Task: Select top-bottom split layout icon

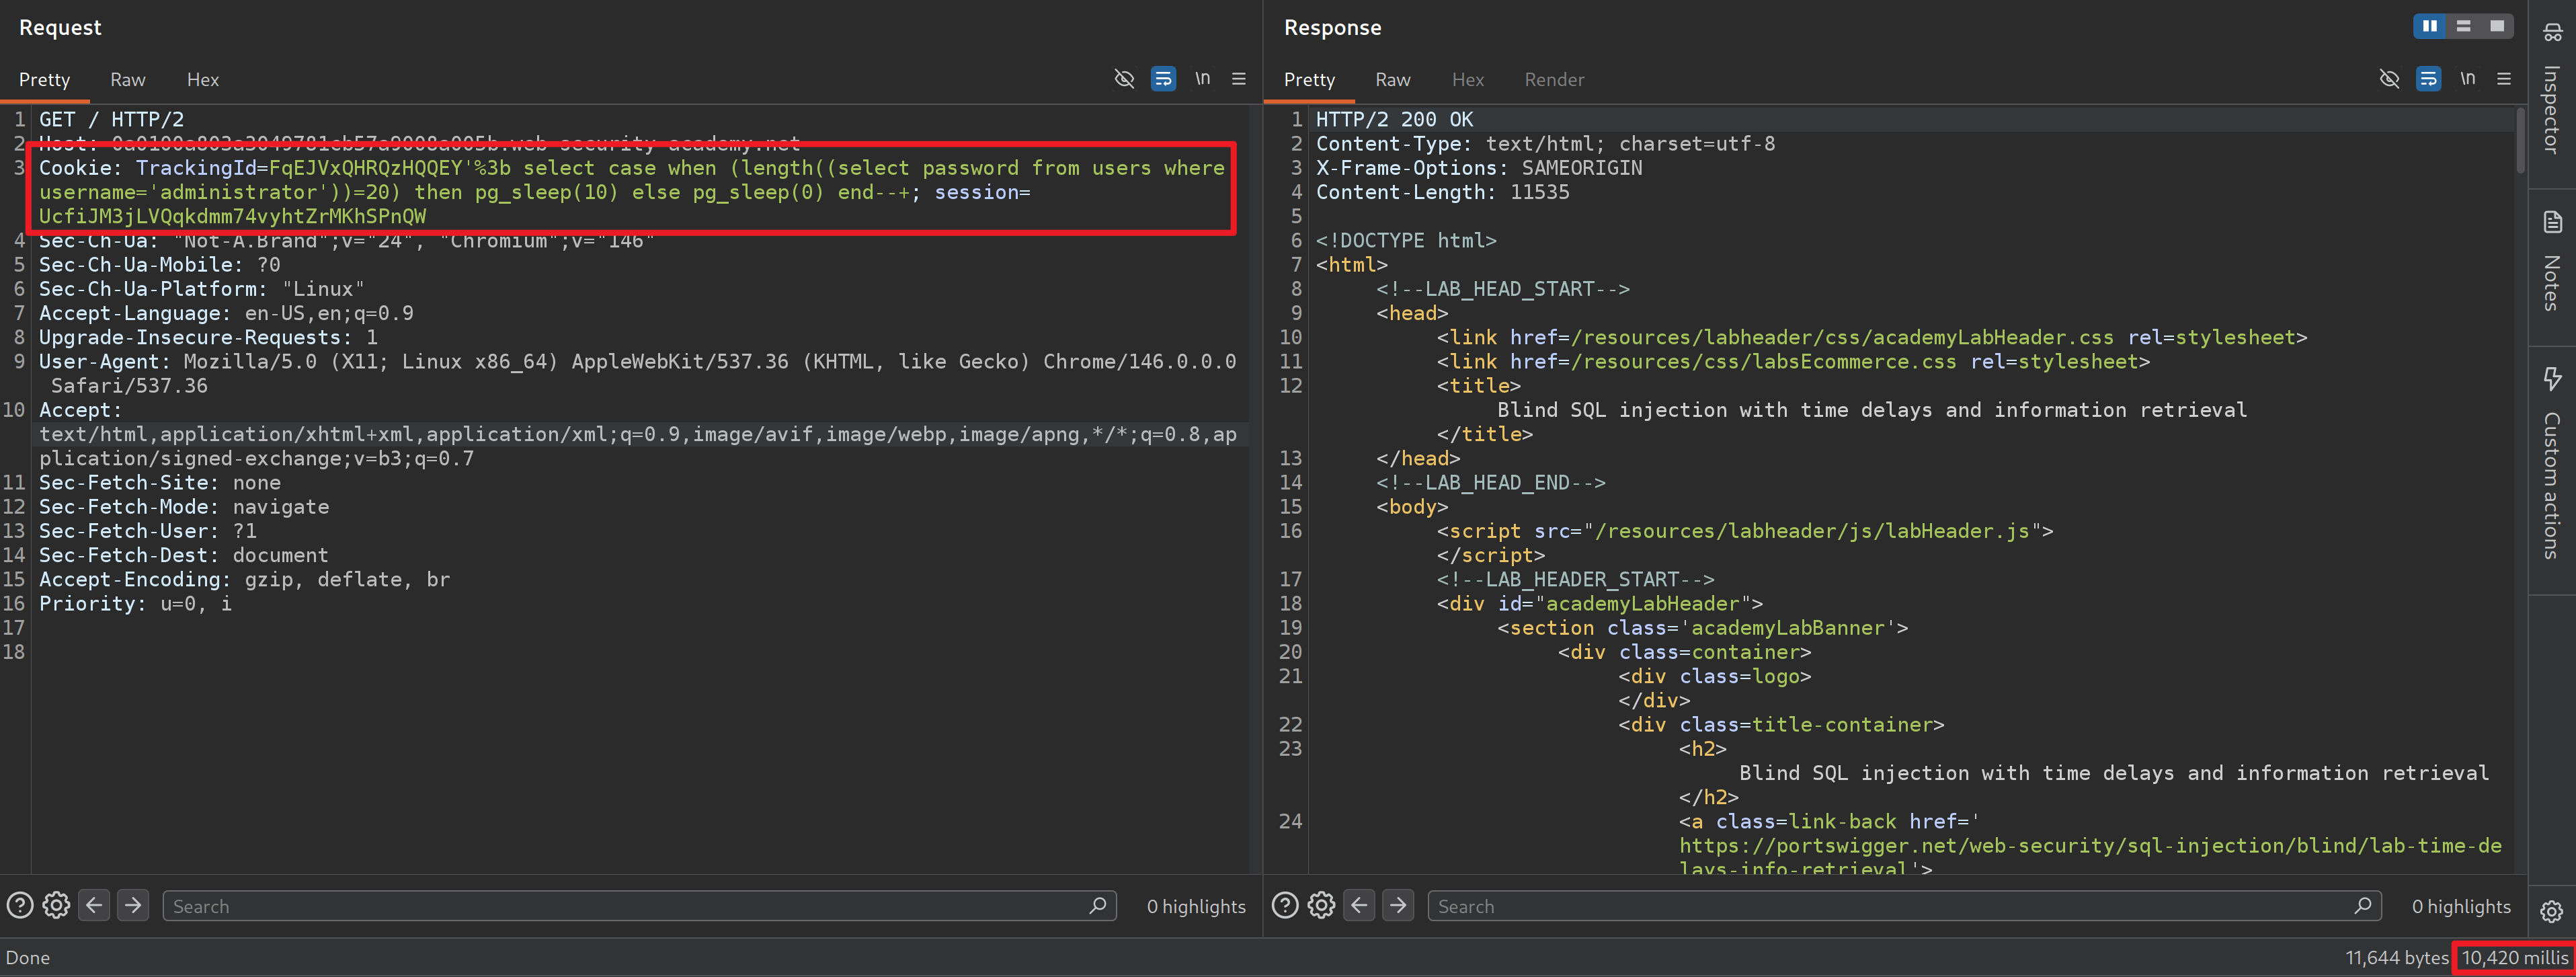Action: coord(2463,26)
